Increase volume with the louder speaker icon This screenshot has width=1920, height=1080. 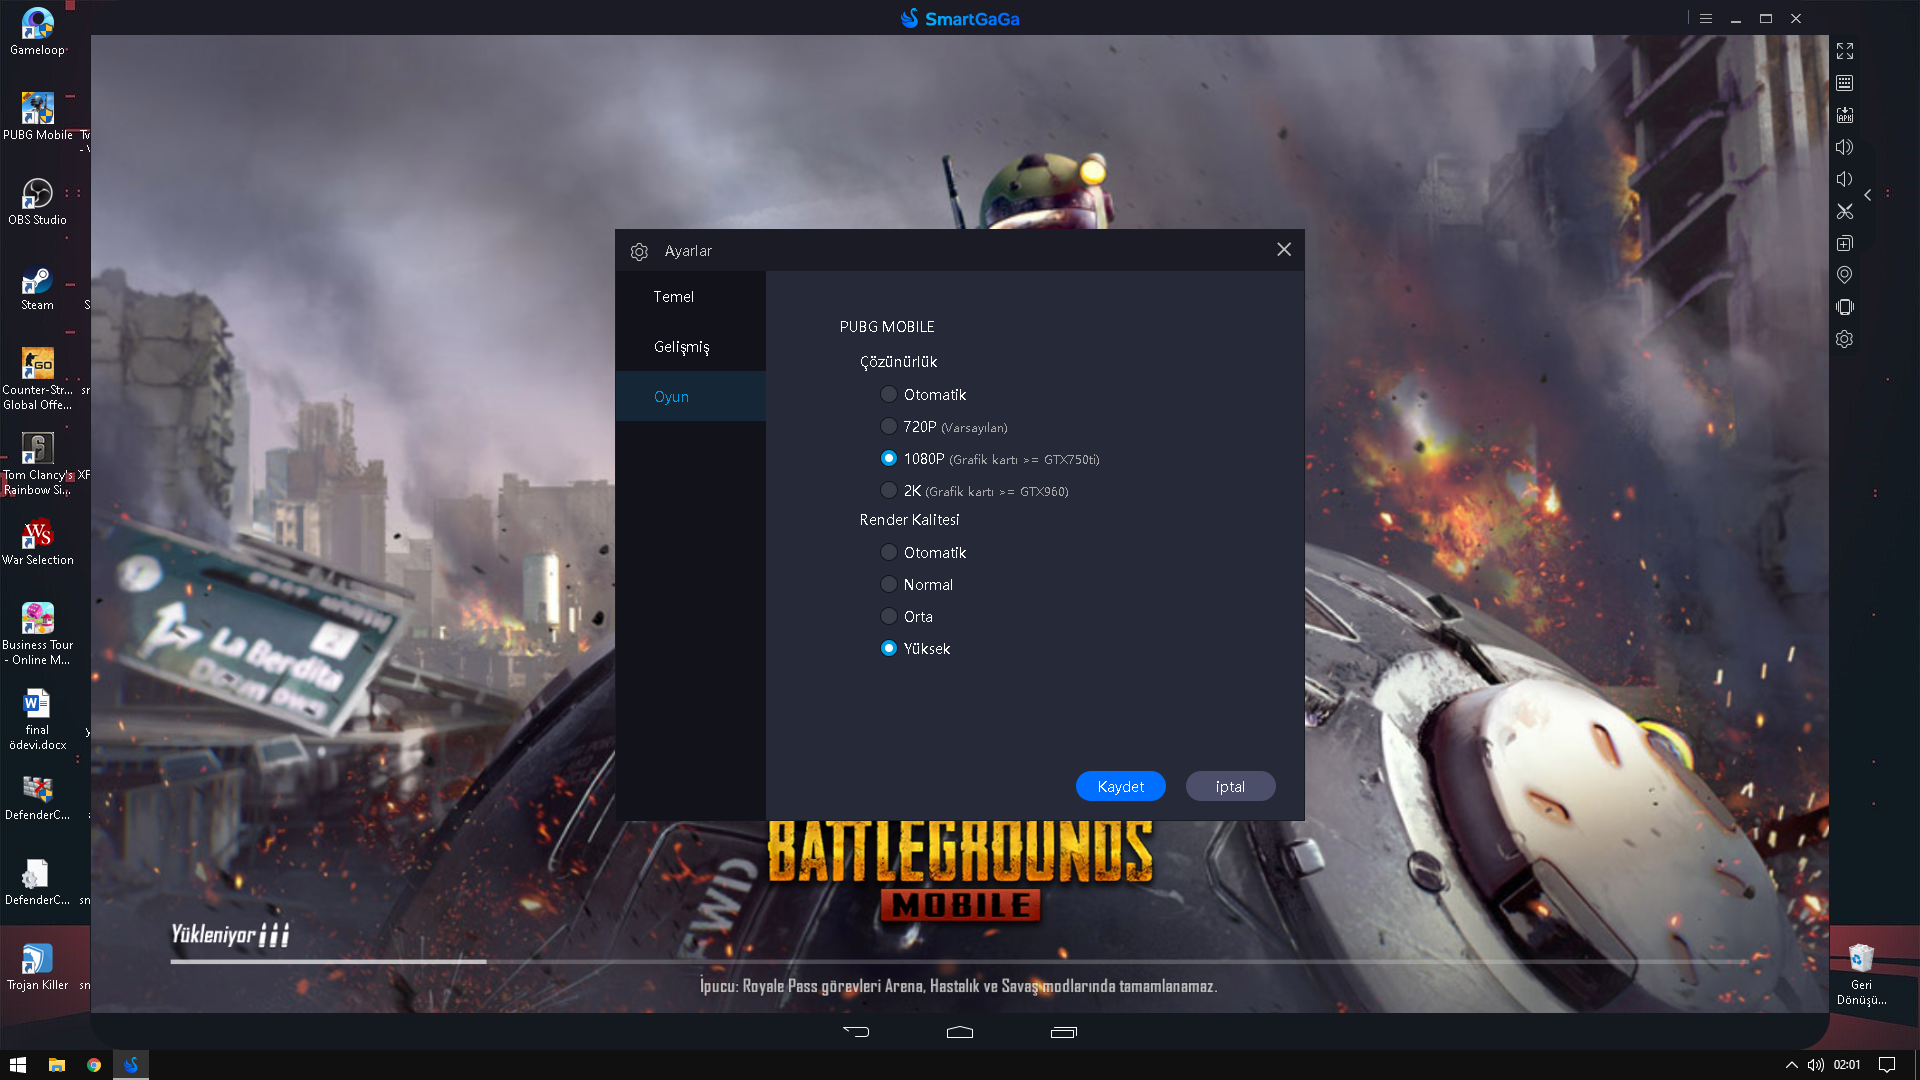1845,147
